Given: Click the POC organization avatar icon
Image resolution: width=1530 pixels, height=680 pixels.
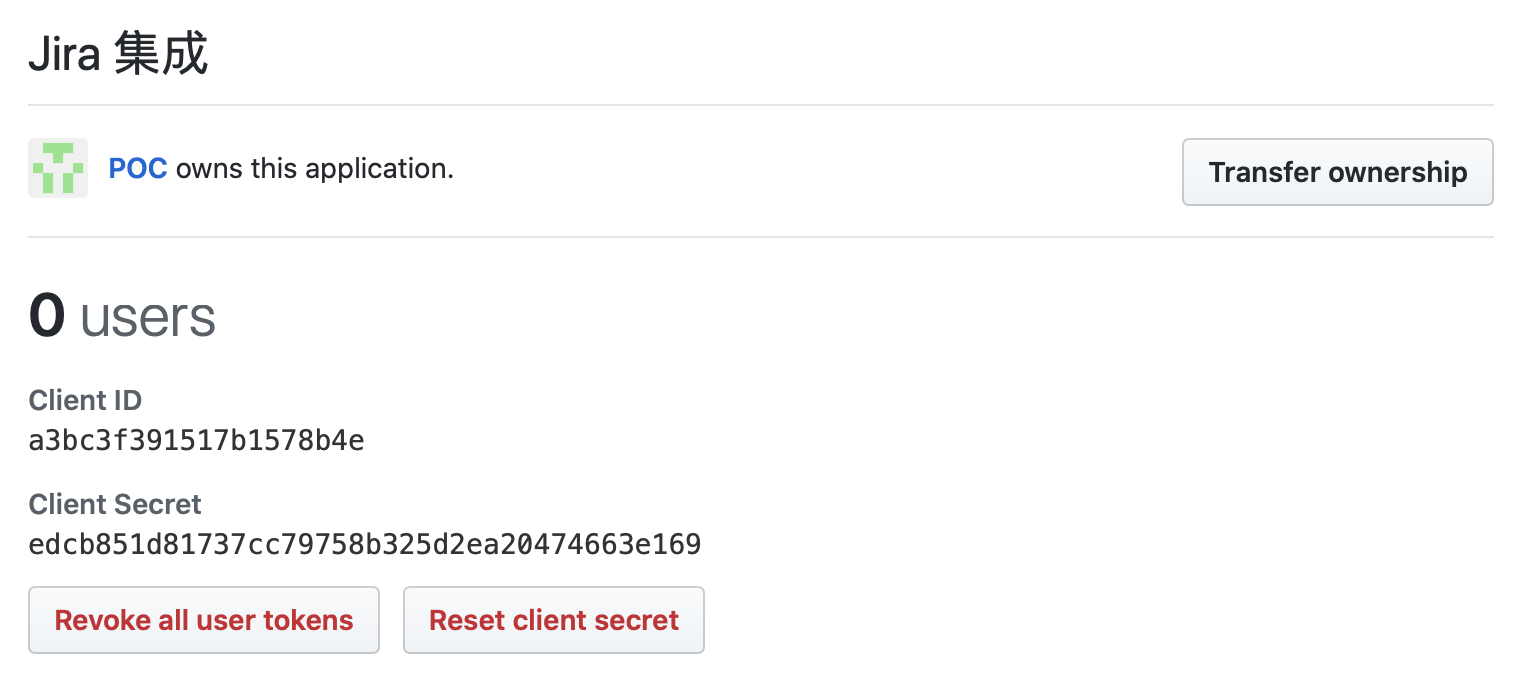Looking at the screenshot, I should (58, 168).
